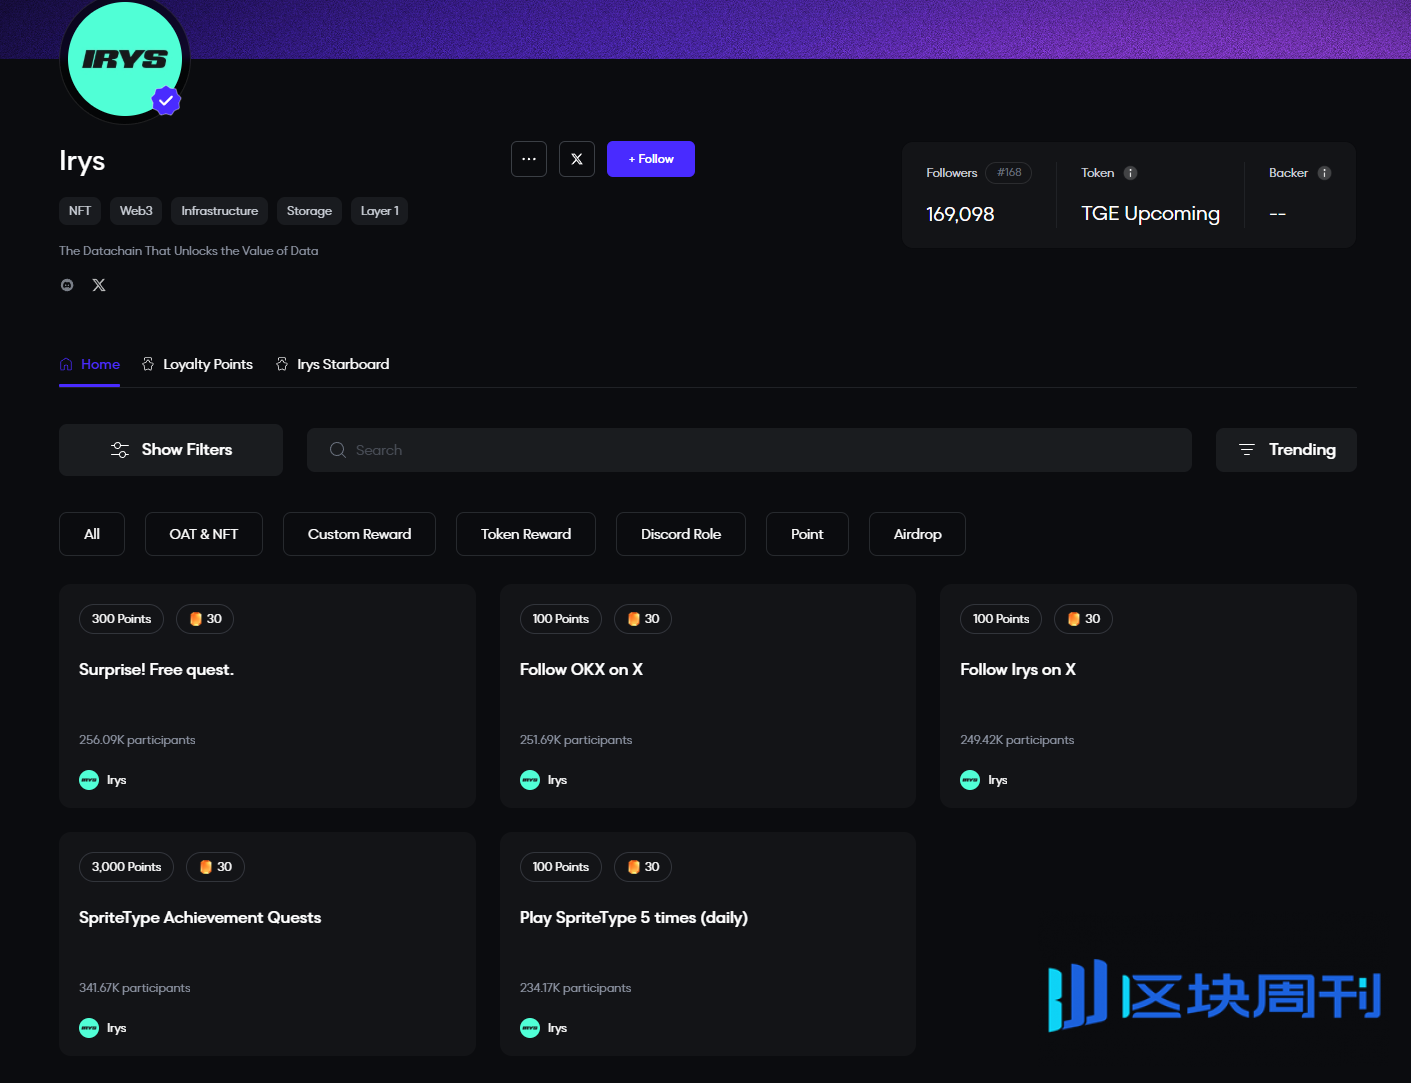Image resolution: width=1411 pixels, height=1083 pixels.
Task: Click the gem 30 badge on SpriteType Achievement card
Action: (x=215, y=867)
